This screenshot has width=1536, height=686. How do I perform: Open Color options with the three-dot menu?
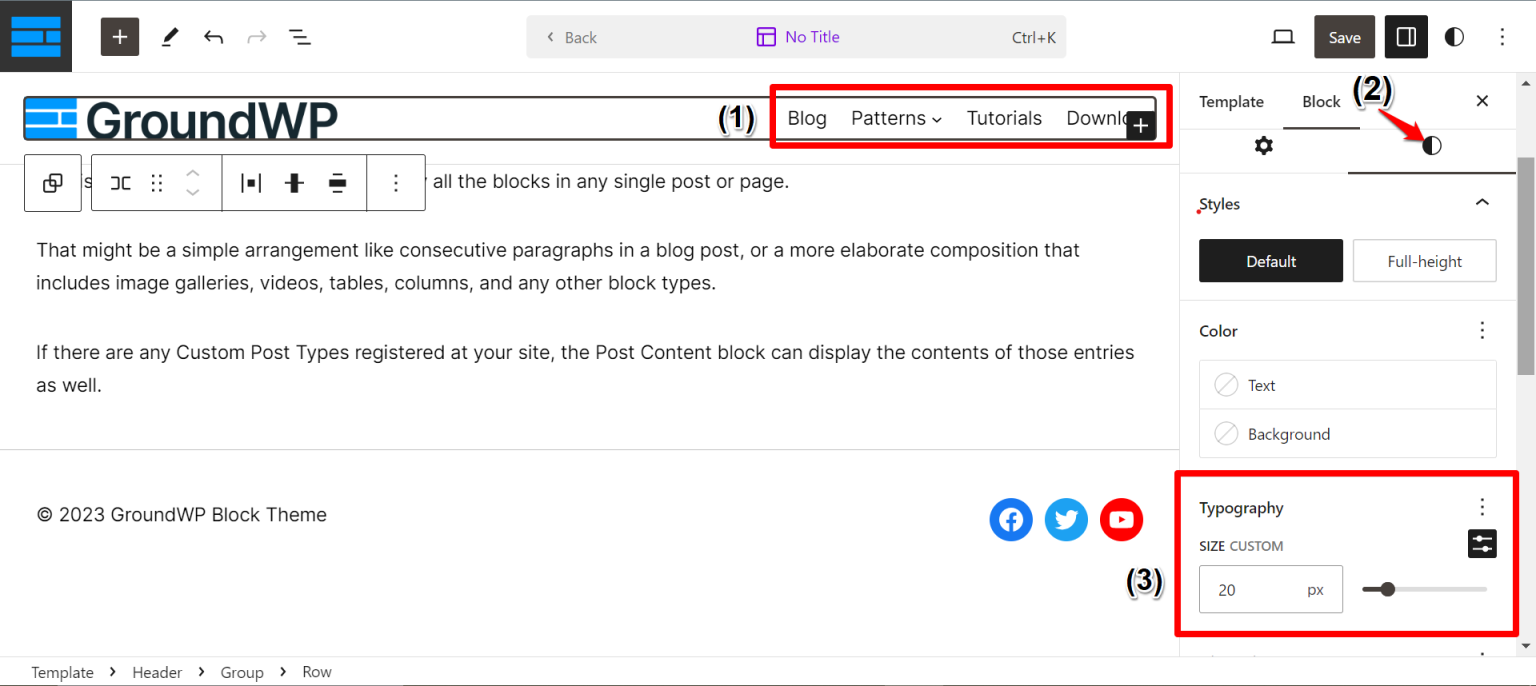1482,330
